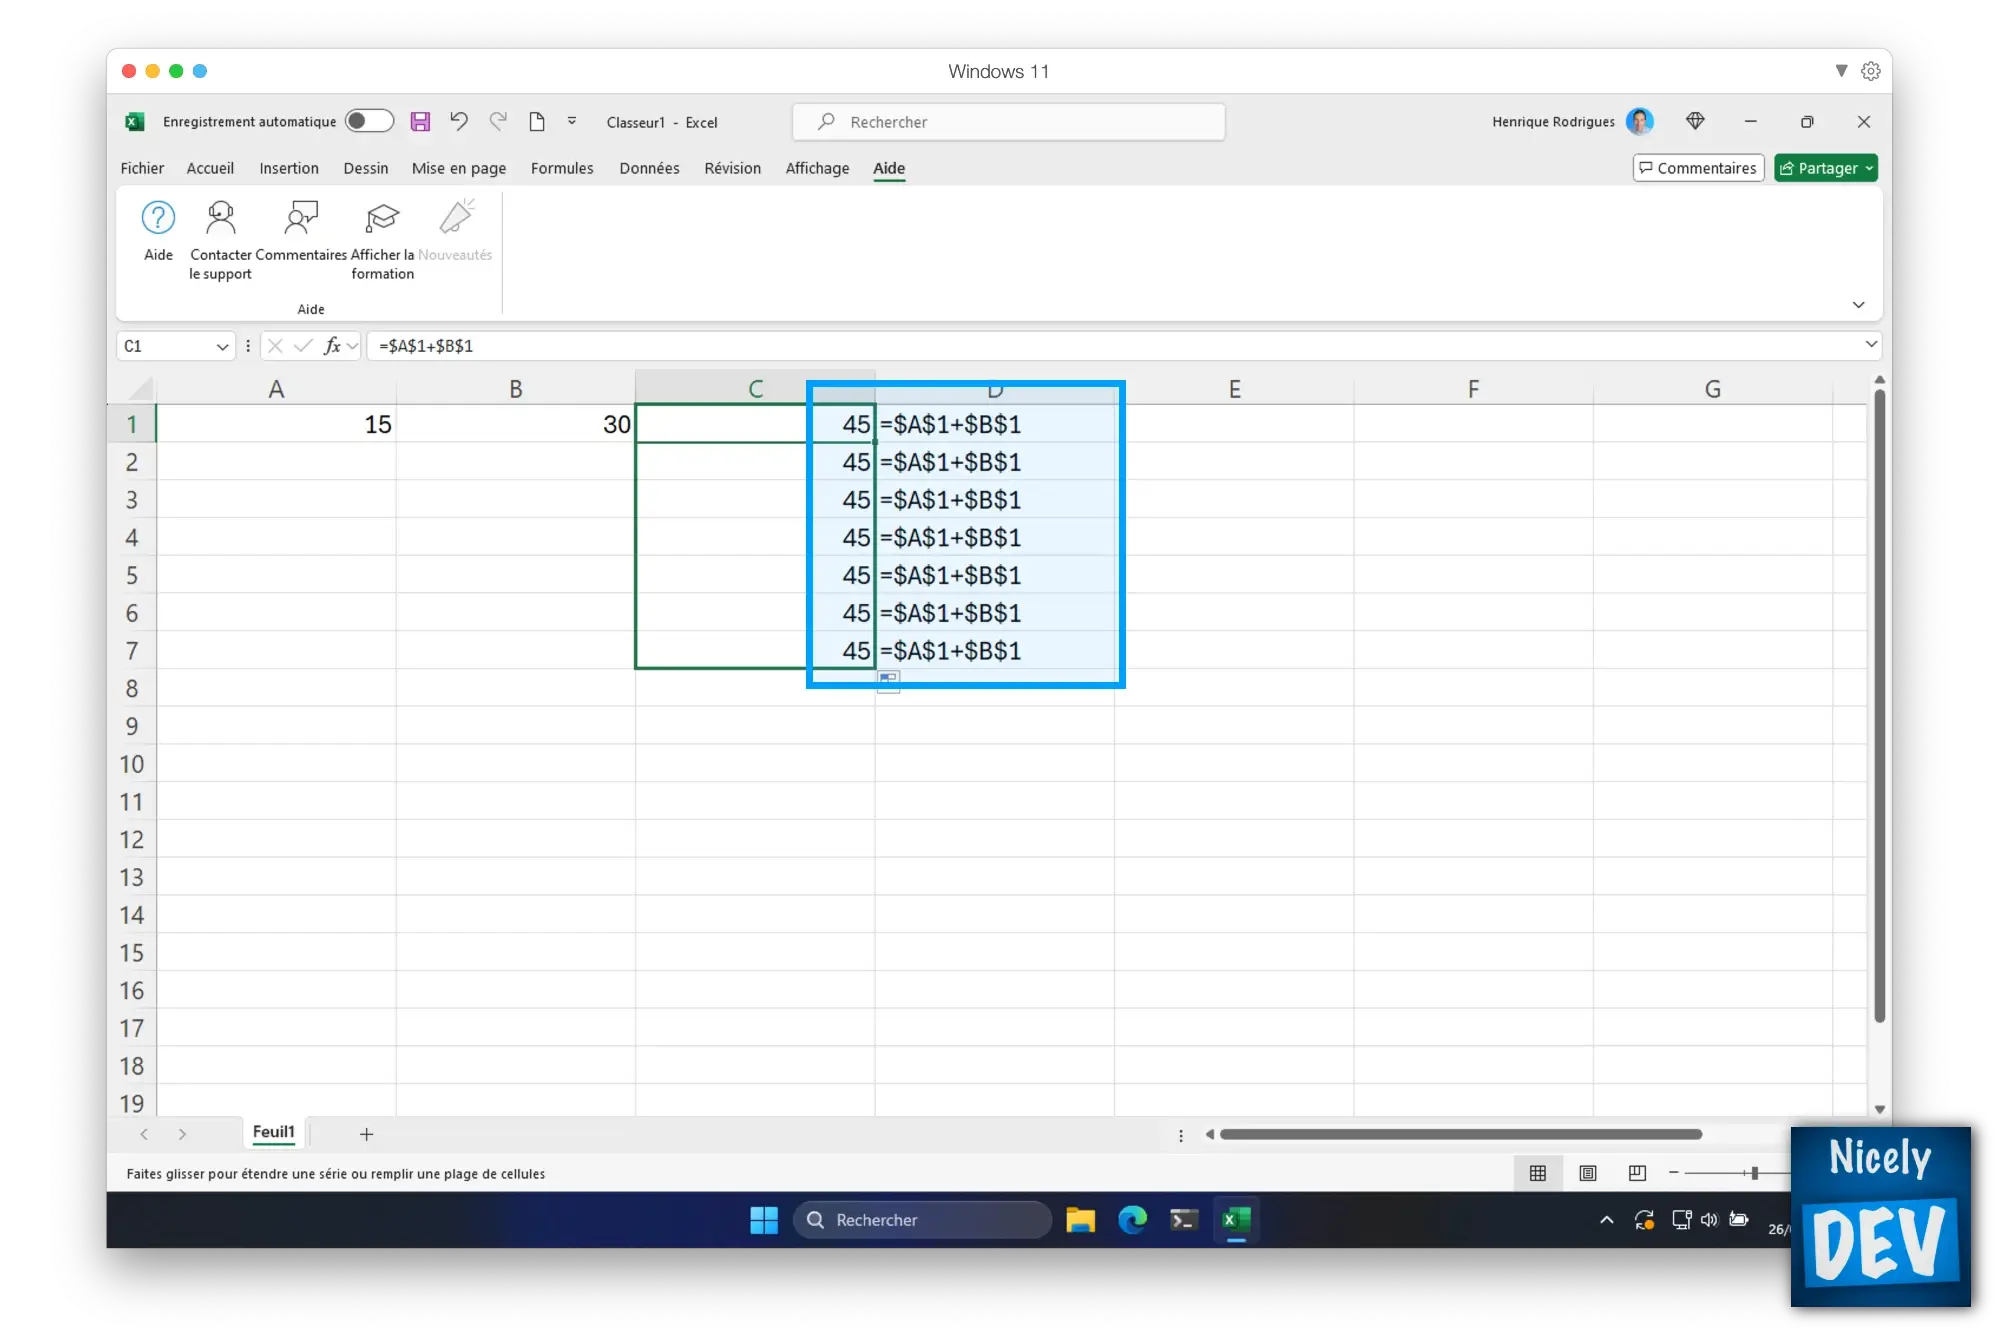2000x1338 pixels.
Task: Confirm formula entry checkmark icon
Action: click(x=303, y=345)
